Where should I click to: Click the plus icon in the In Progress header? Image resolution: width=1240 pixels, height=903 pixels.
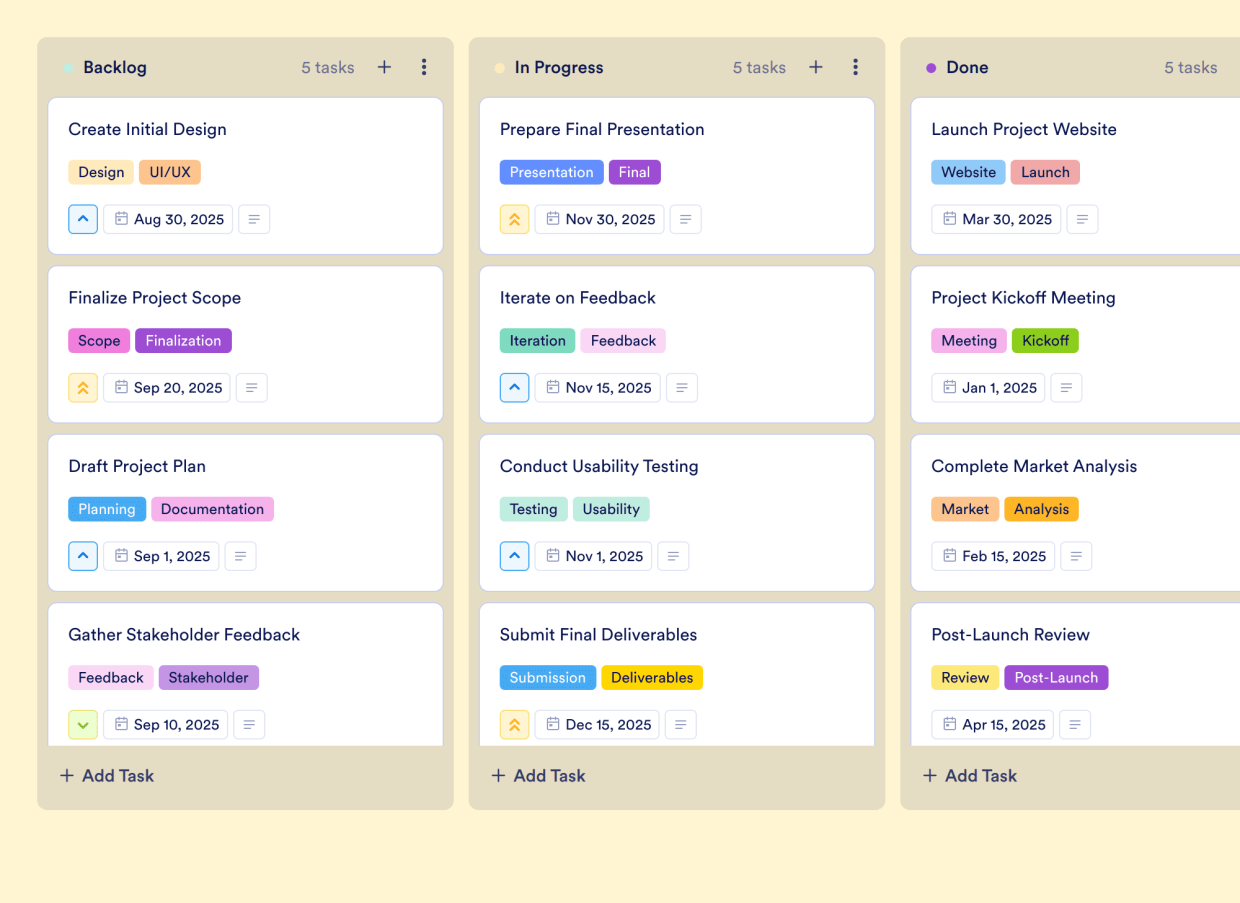(816, 67)
